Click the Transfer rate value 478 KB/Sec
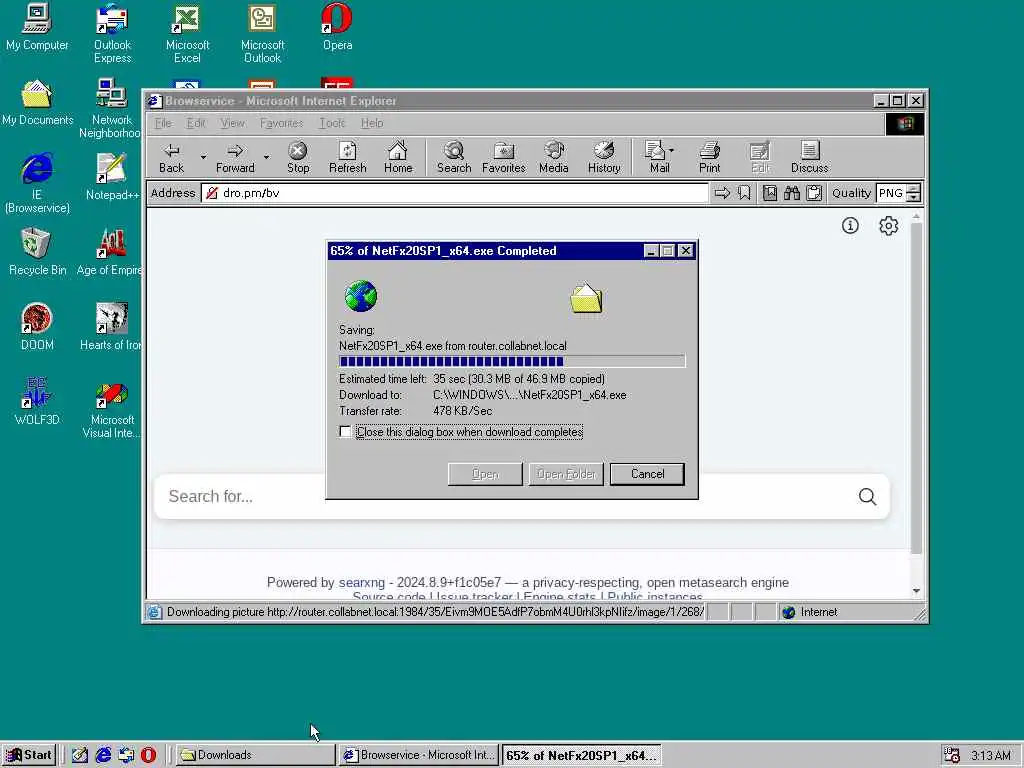 click(462, 411)
